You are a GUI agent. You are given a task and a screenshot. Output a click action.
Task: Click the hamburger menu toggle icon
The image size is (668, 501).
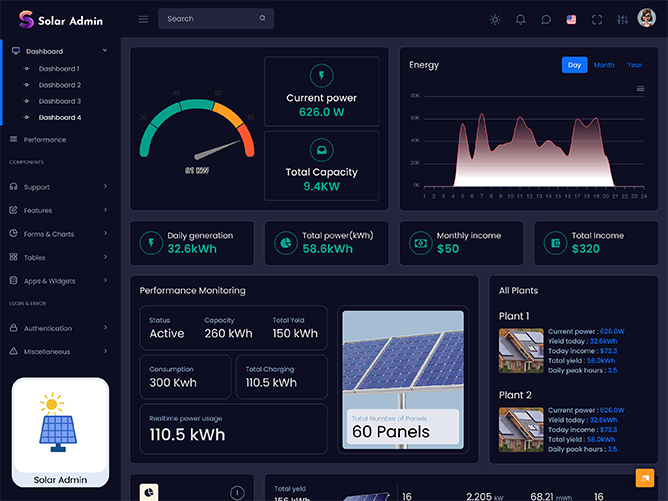click(143, 19)
